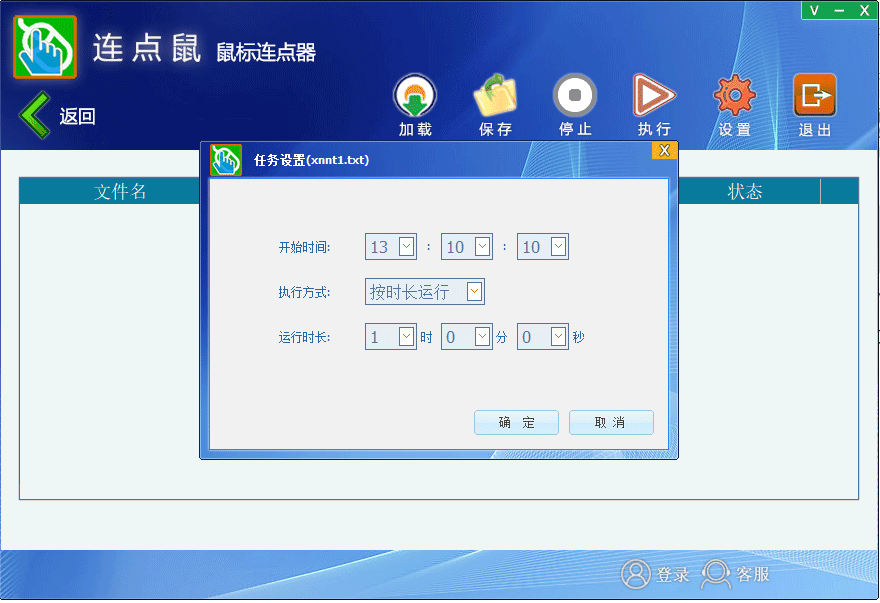
Task: Close the main 连点鼠 window
Action: tap(865, 10)
